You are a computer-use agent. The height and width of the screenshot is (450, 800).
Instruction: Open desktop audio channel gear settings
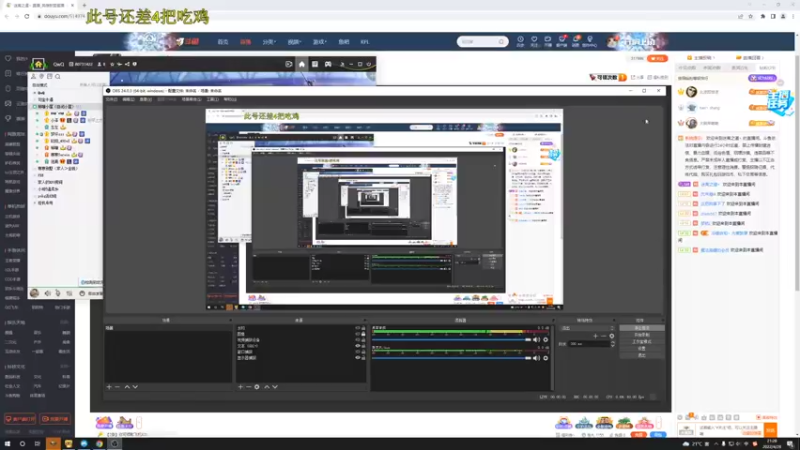[545, 340]
